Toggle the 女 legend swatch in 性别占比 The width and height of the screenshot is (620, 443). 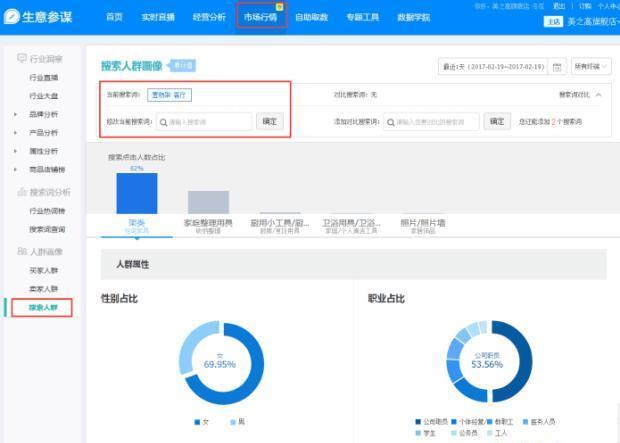(197, 422)
